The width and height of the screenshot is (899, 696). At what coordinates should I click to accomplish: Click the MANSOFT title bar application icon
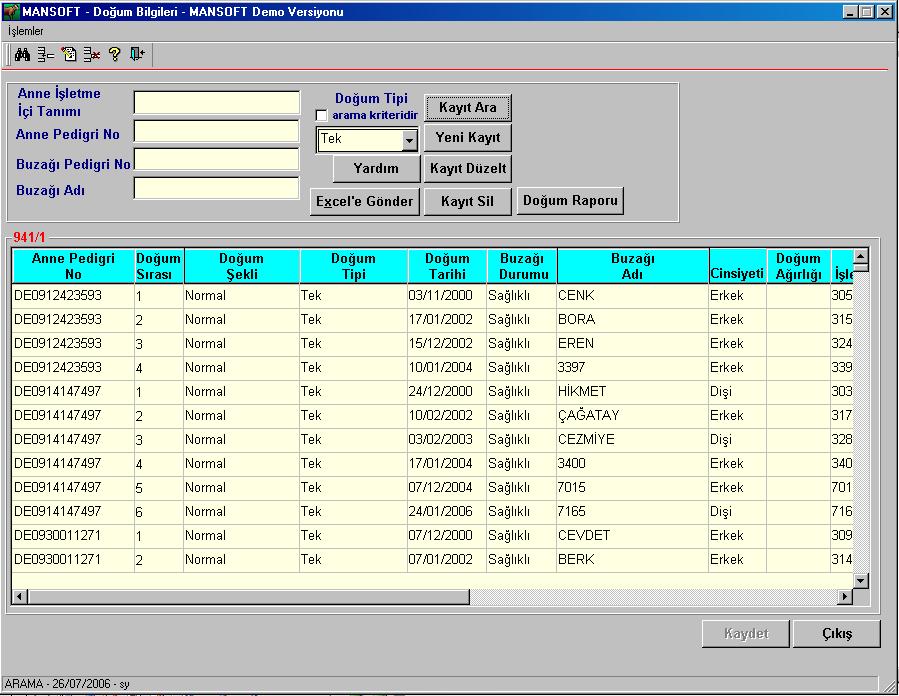pyautogui.click(x=11, y=11)
